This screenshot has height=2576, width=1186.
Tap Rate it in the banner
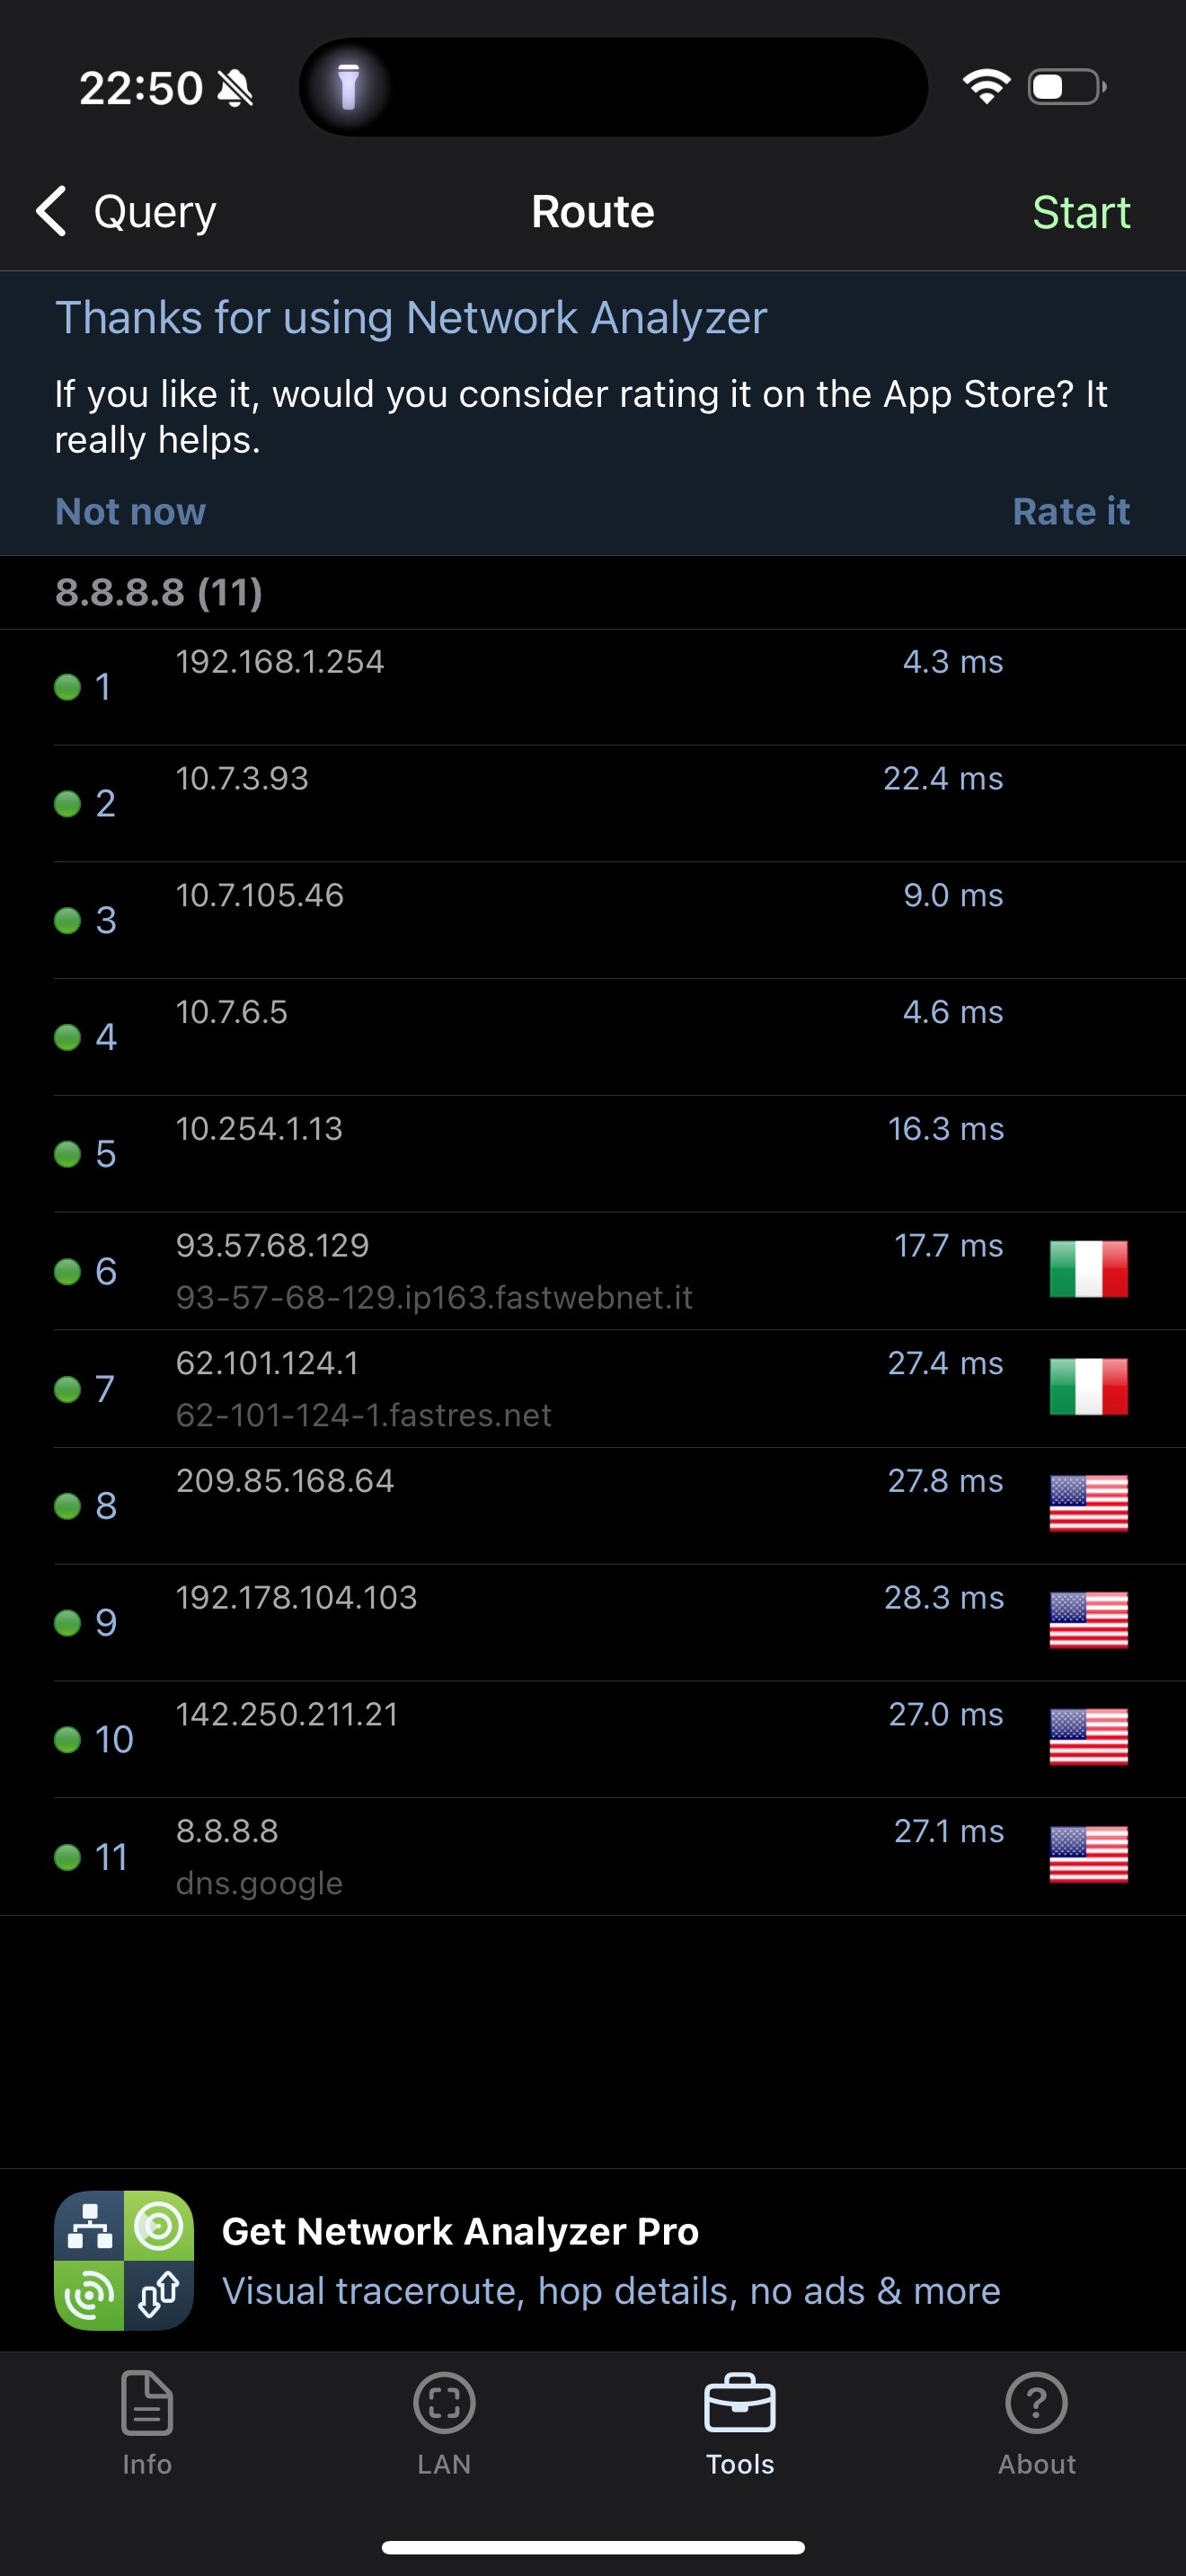[x=1070, y=511]
